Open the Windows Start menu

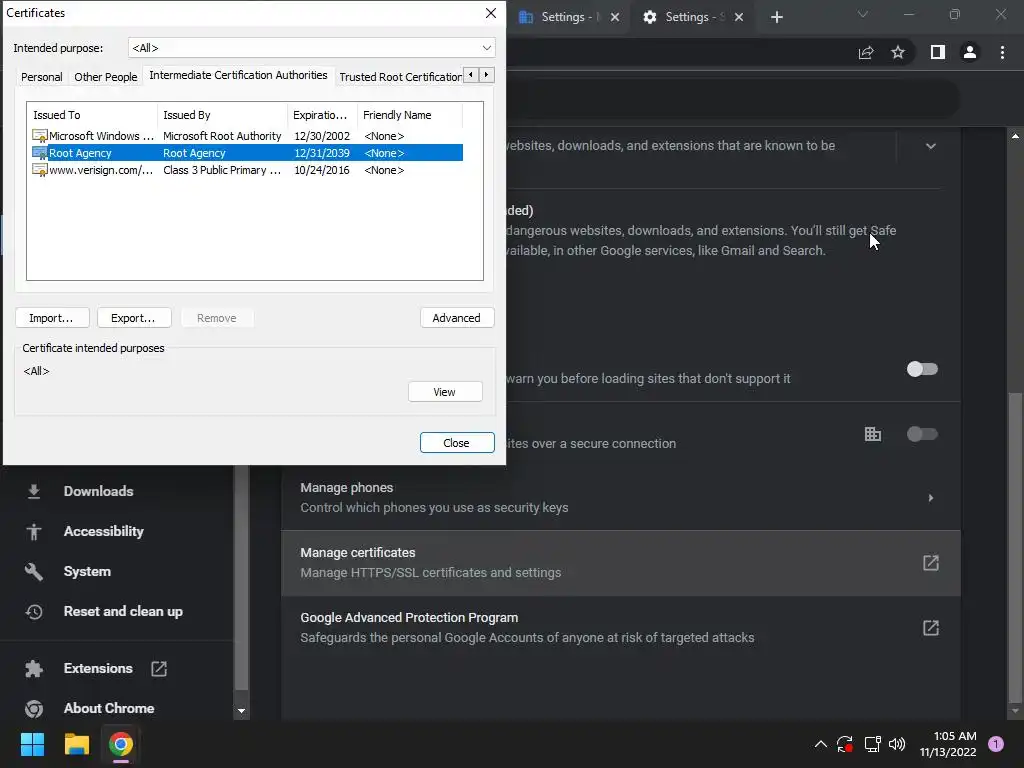[32, 744]
